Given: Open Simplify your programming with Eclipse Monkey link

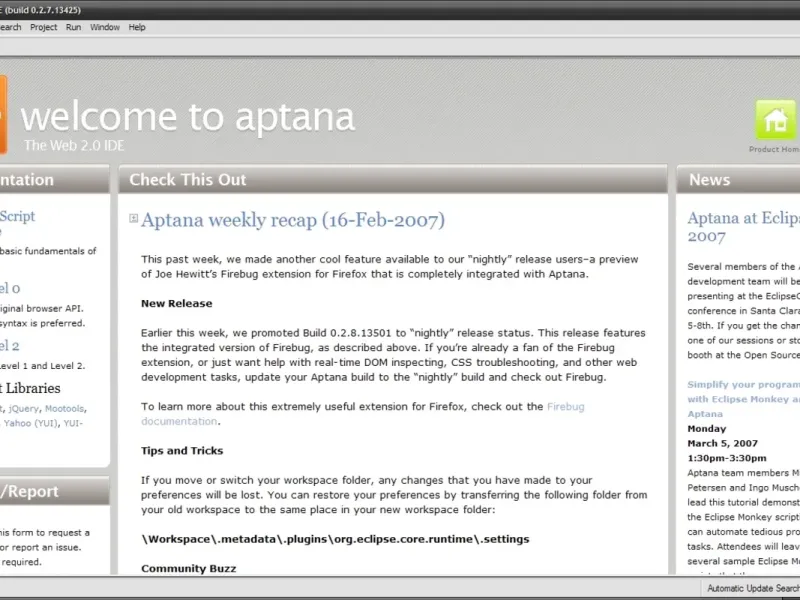Looking at the screenshot, I should click(743, 399).
